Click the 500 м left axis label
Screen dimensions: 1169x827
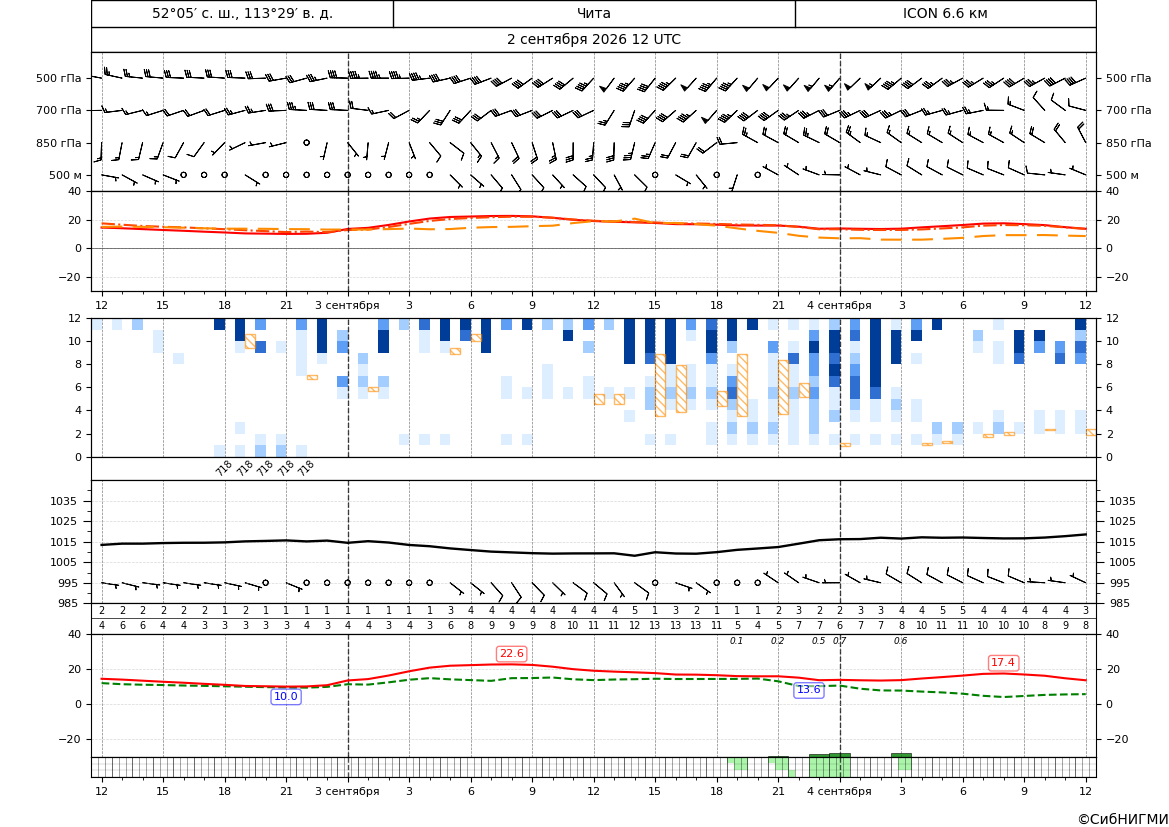click(x=66, y=175)
